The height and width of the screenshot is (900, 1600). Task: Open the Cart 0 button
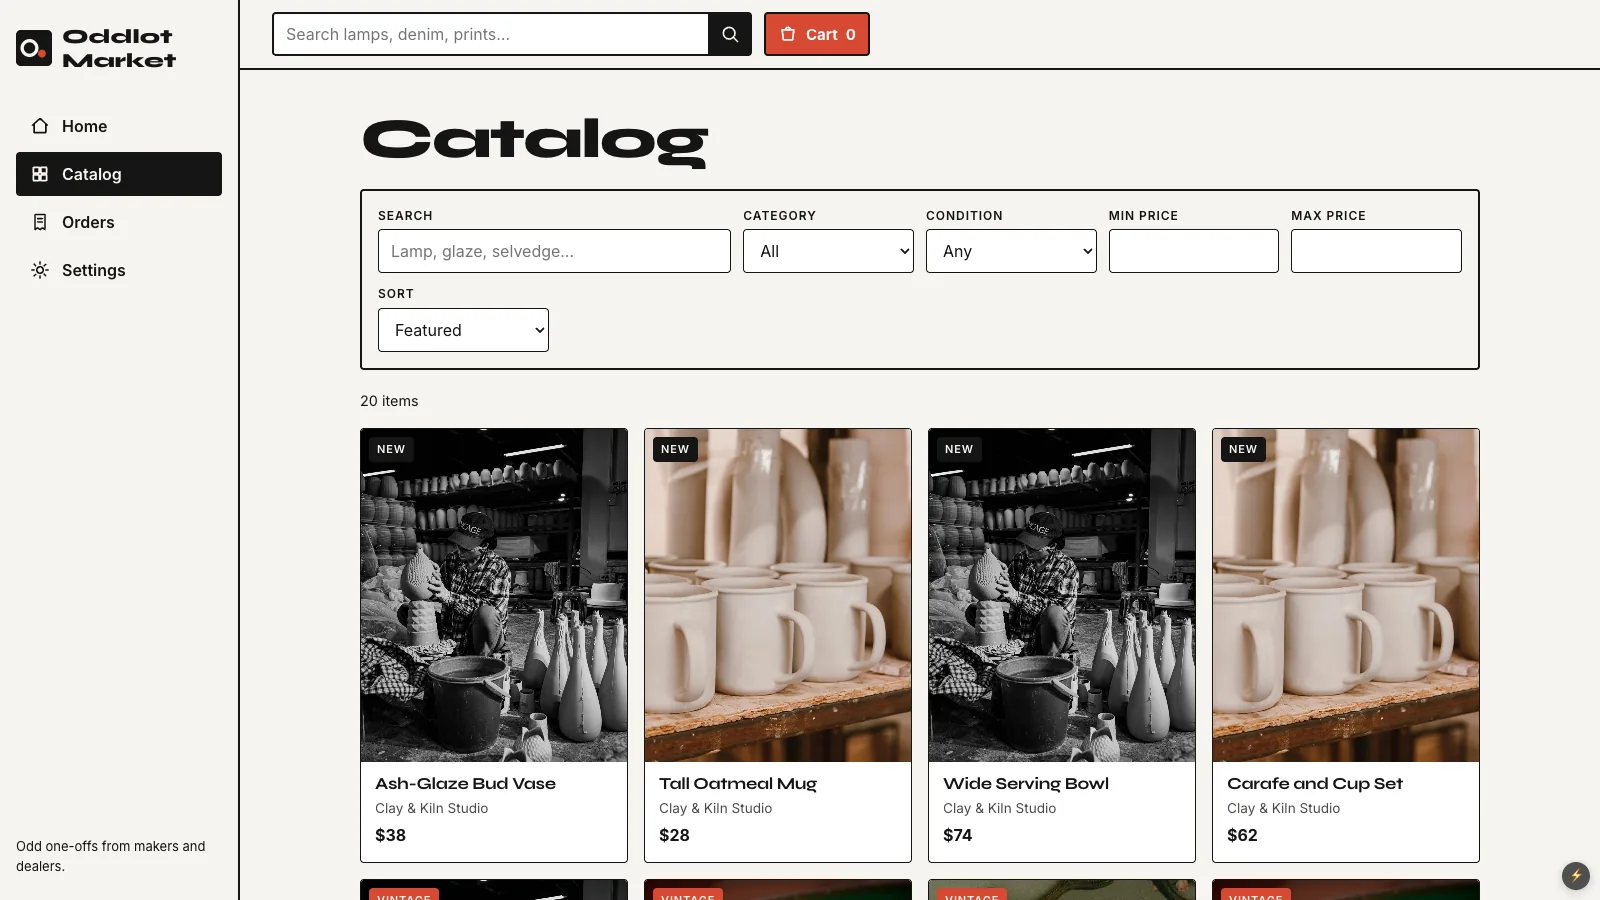pos(817,34)
